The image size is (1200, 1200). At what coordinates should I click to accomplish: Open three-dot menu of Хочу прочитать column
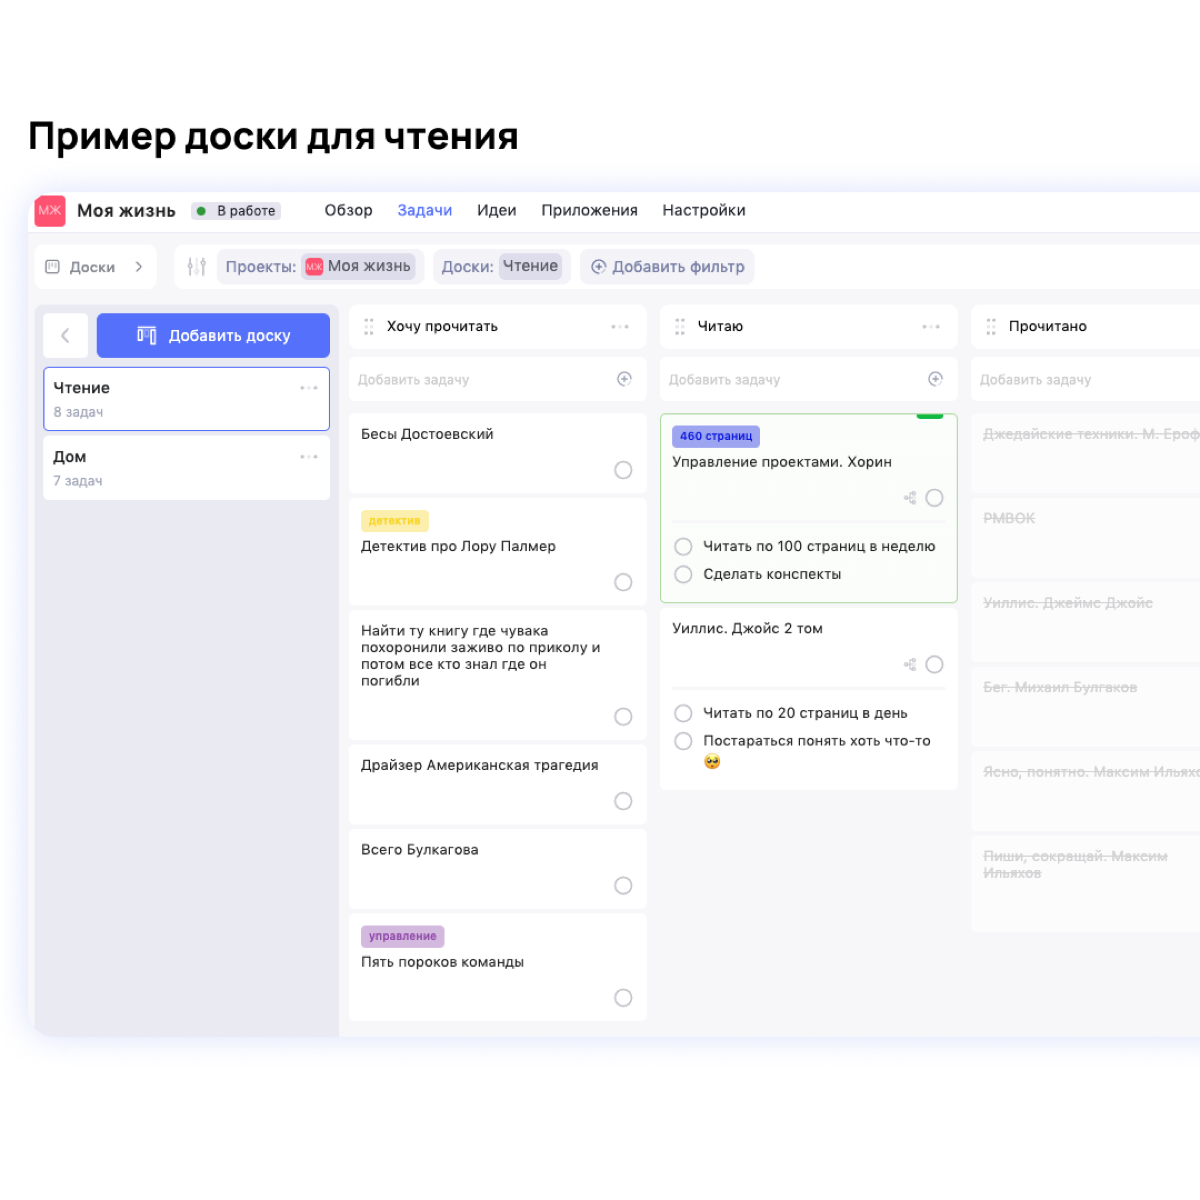pos(620,327)
